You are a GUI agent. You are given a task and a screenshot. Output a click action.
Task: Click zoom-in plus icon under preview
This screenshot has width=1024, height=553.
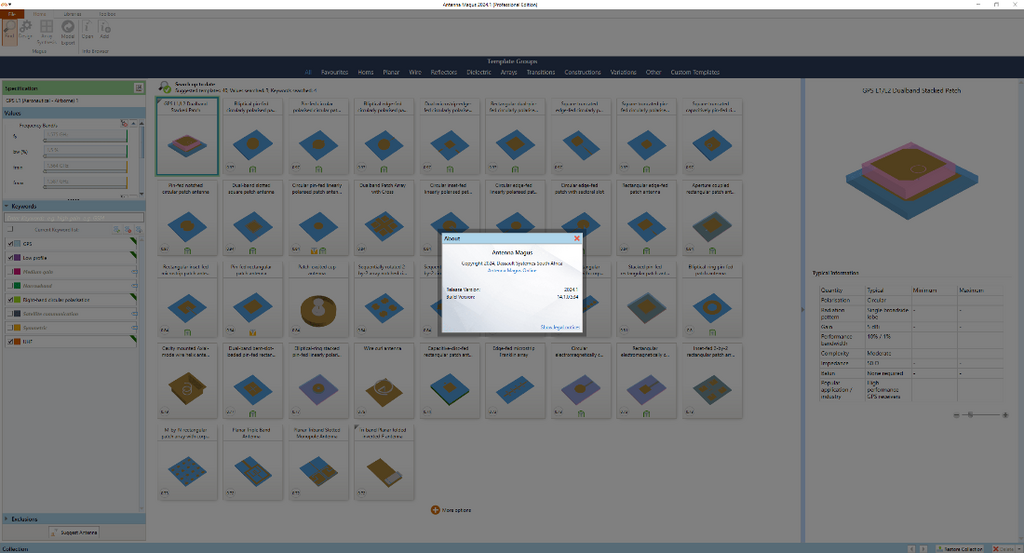click(x=1005, y=415)
